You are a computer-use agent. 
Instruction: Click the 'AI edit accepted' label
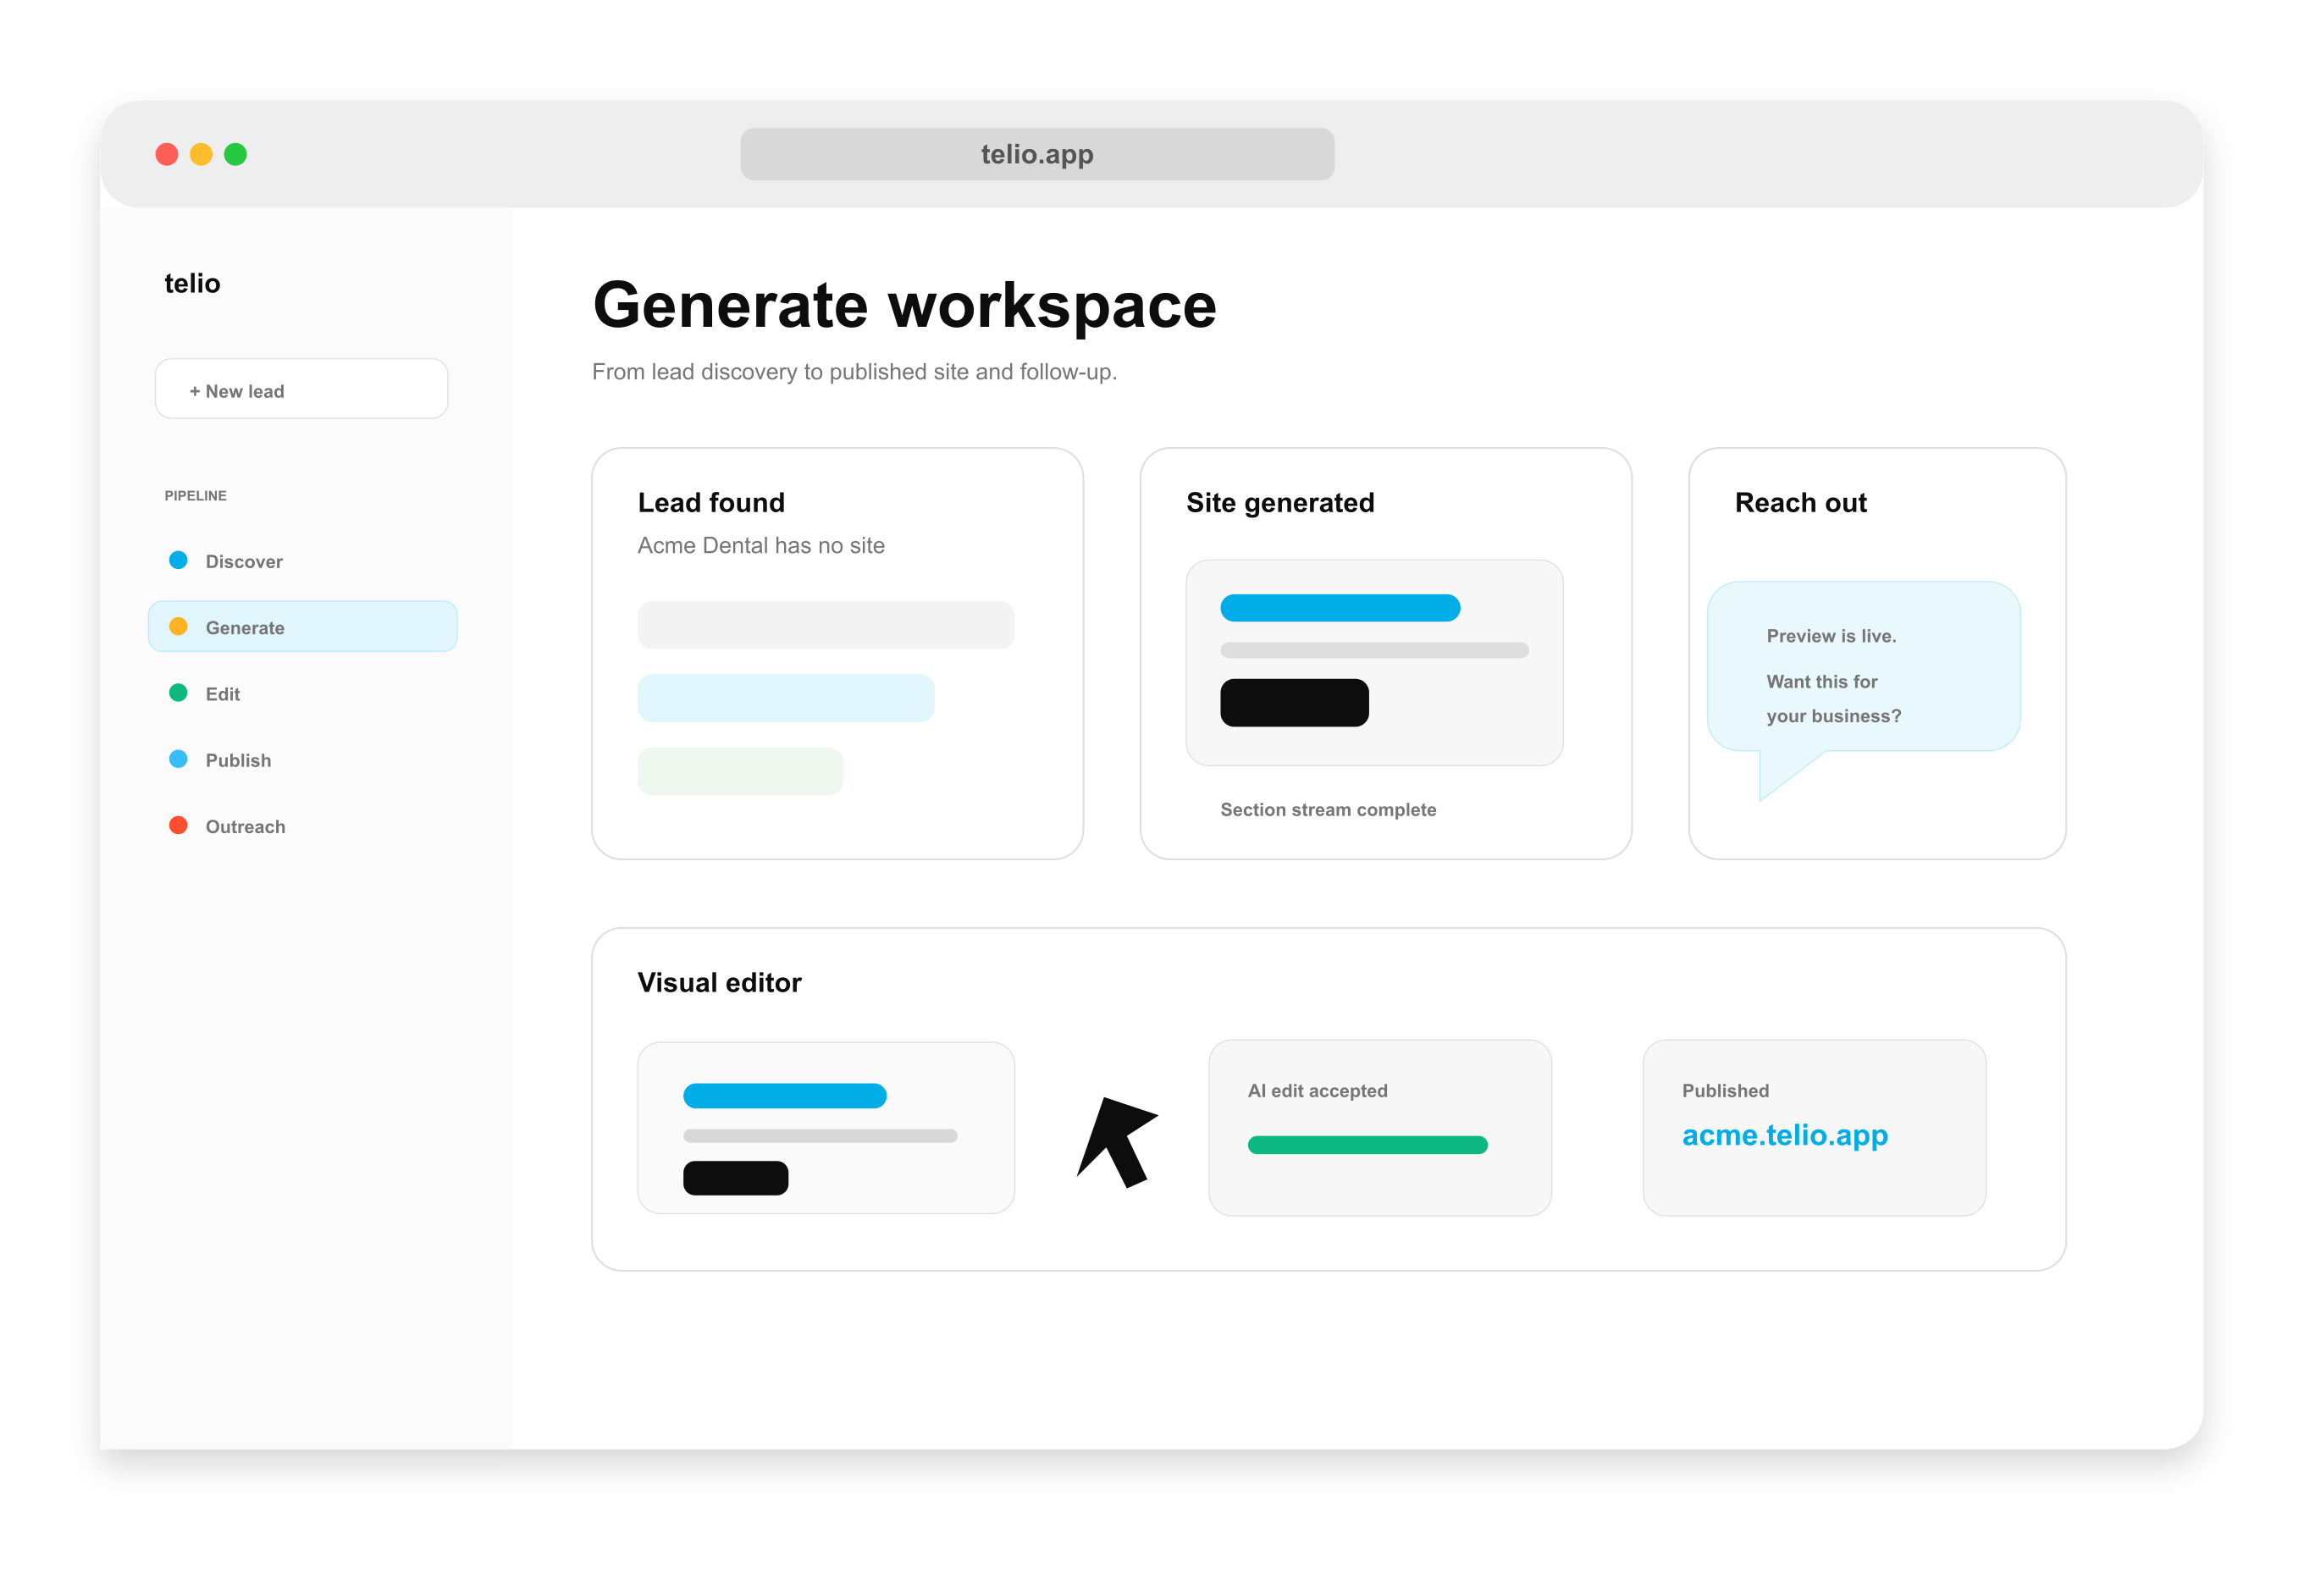[x=1317, y=1090]
